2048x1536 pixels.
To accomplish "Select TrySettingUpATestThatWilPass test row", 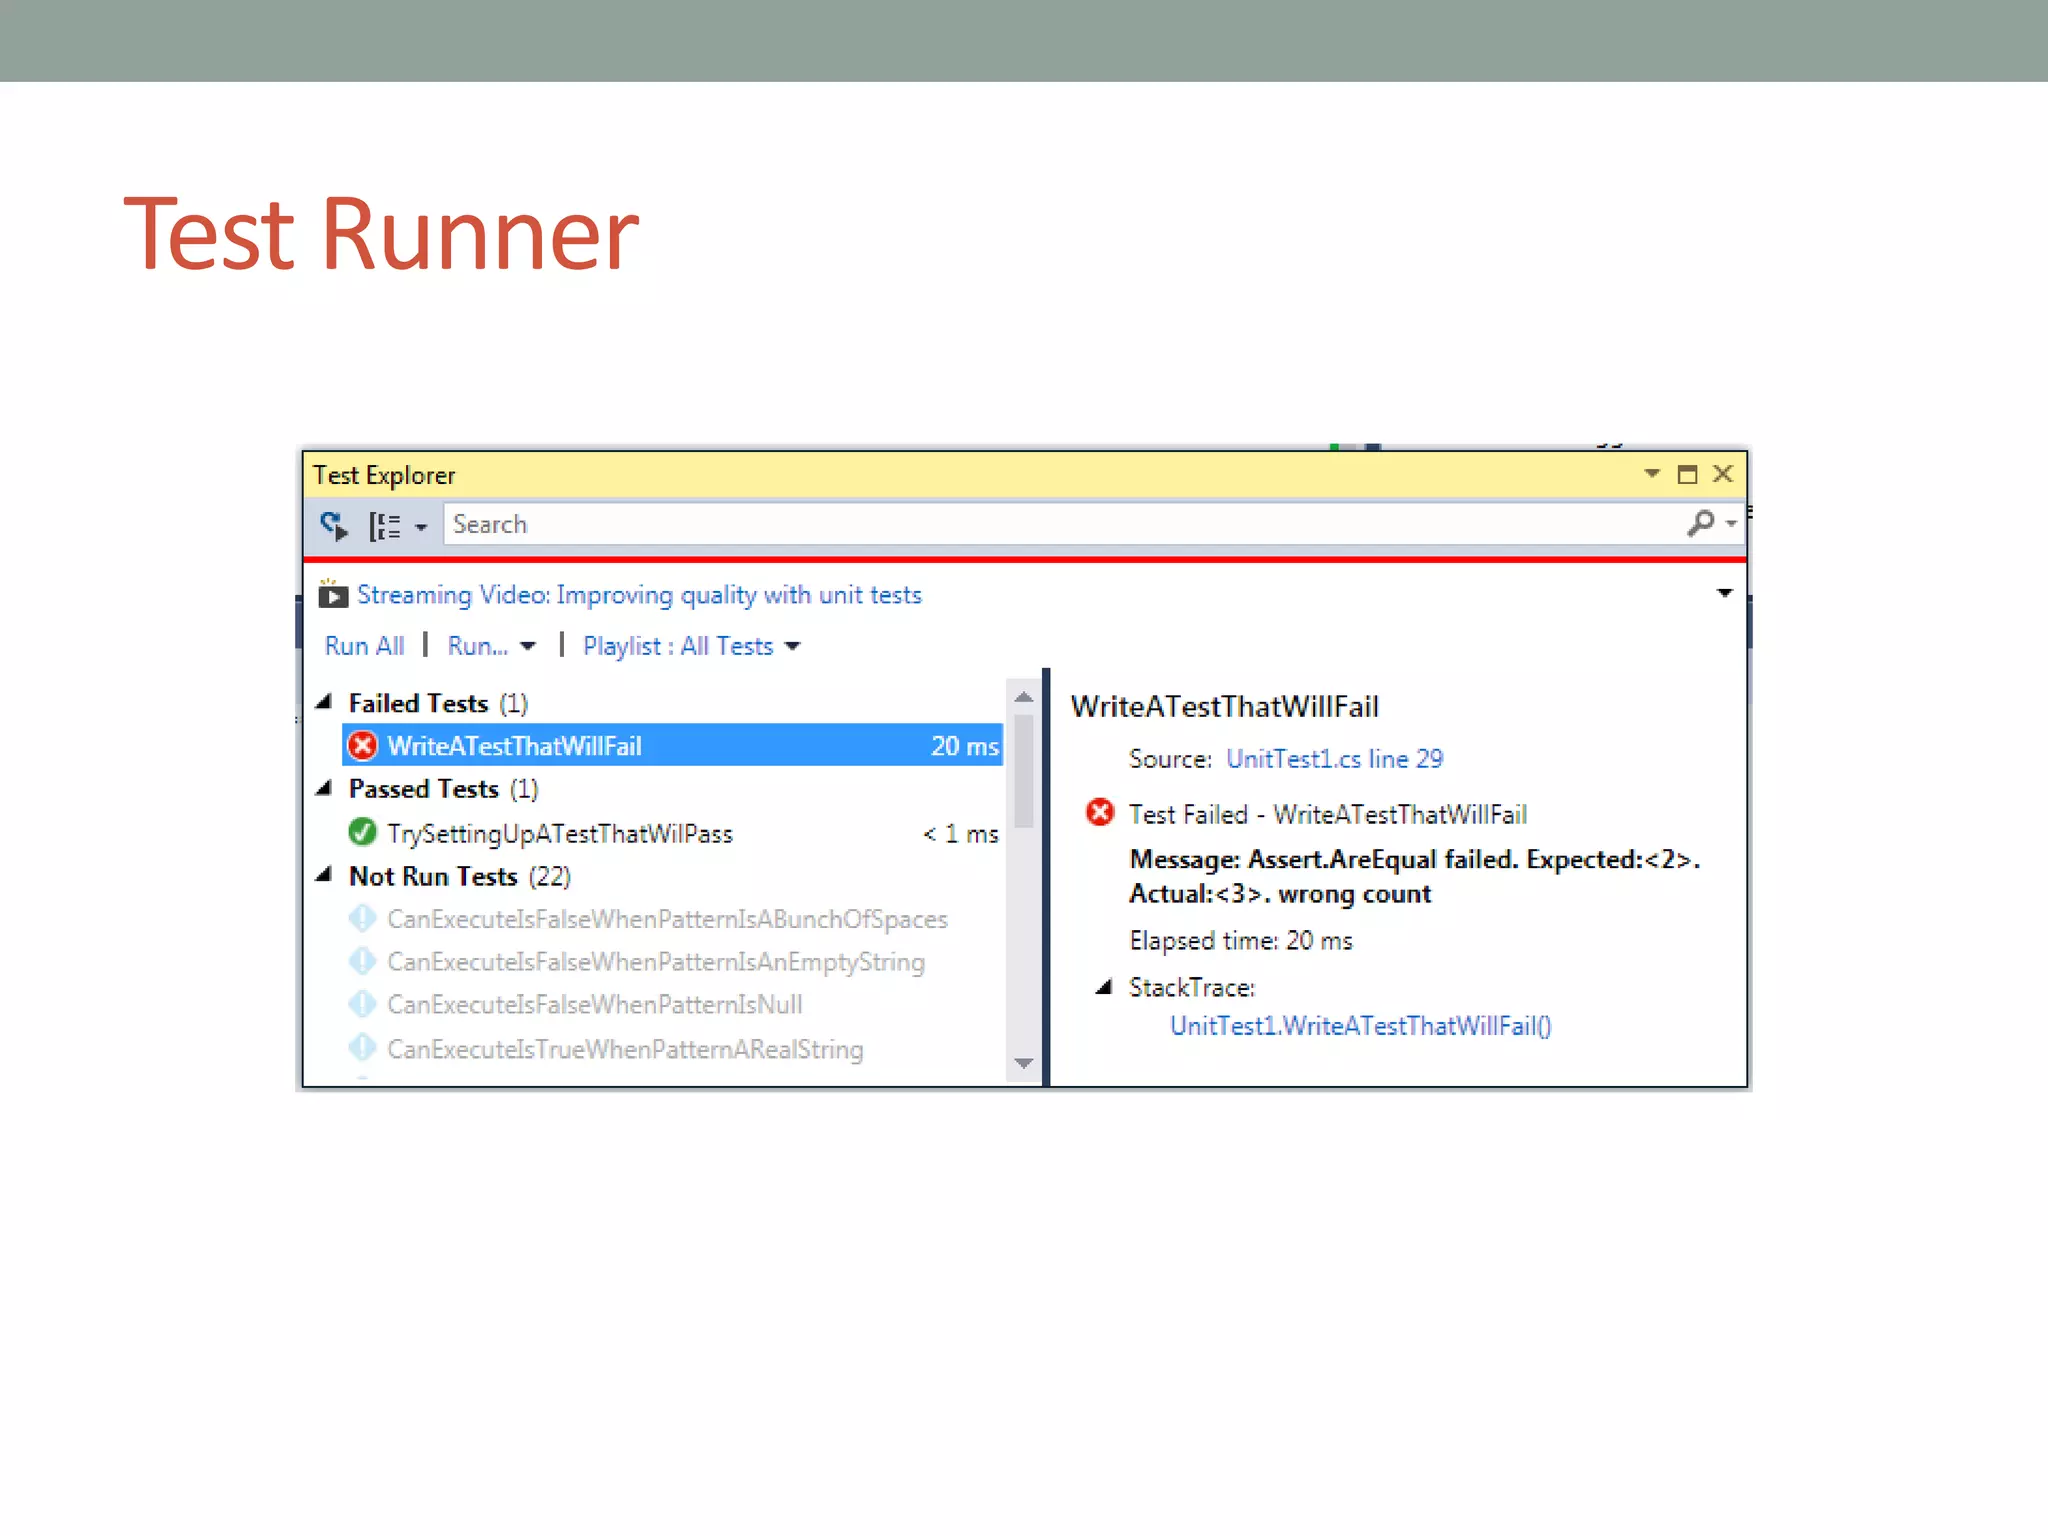I will [672, 833].
